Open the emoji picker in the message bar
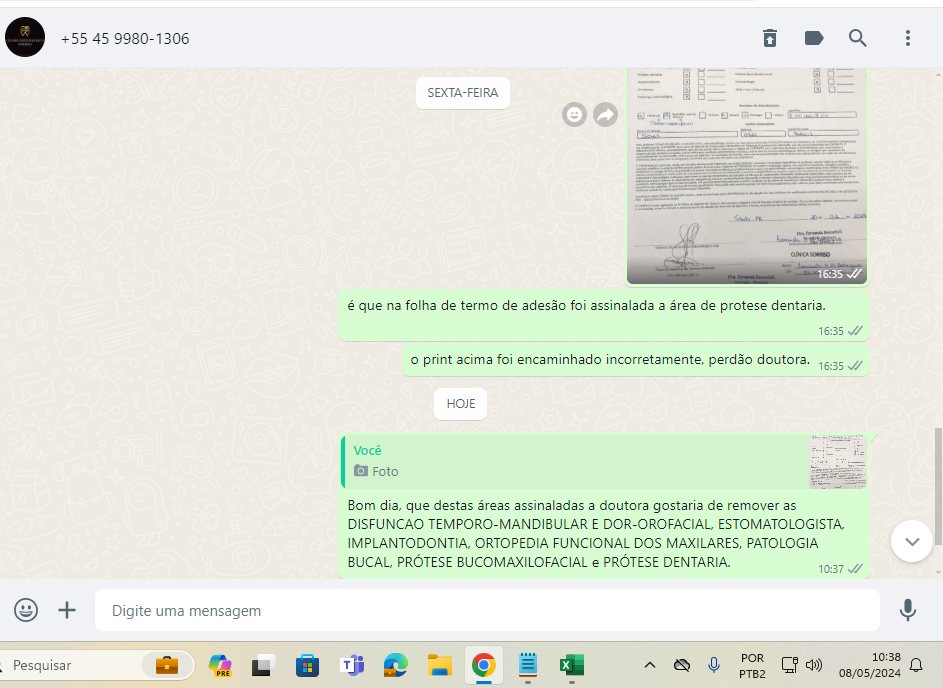The image size is (943, 688). click(26, 610)
